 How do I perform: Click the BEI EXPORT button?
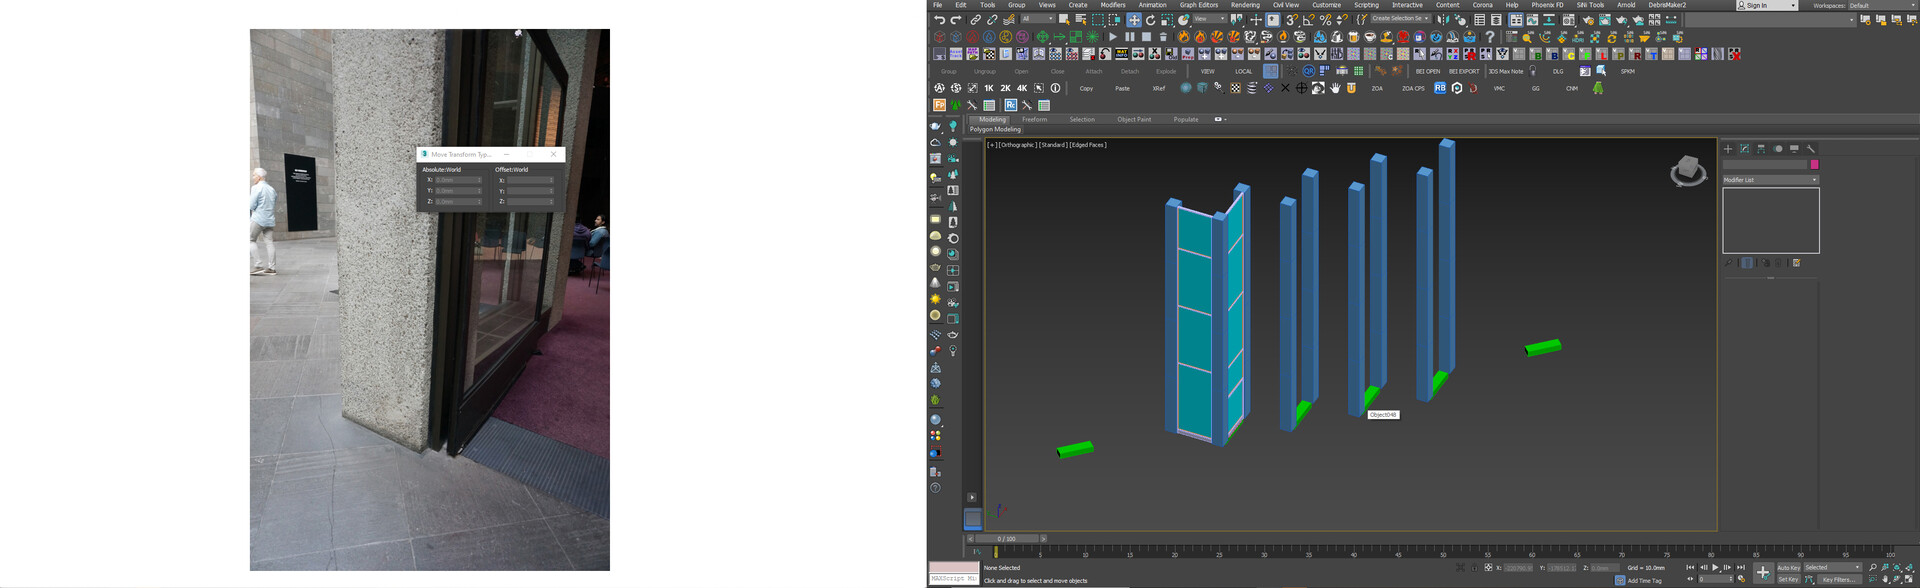point(1463,71)
